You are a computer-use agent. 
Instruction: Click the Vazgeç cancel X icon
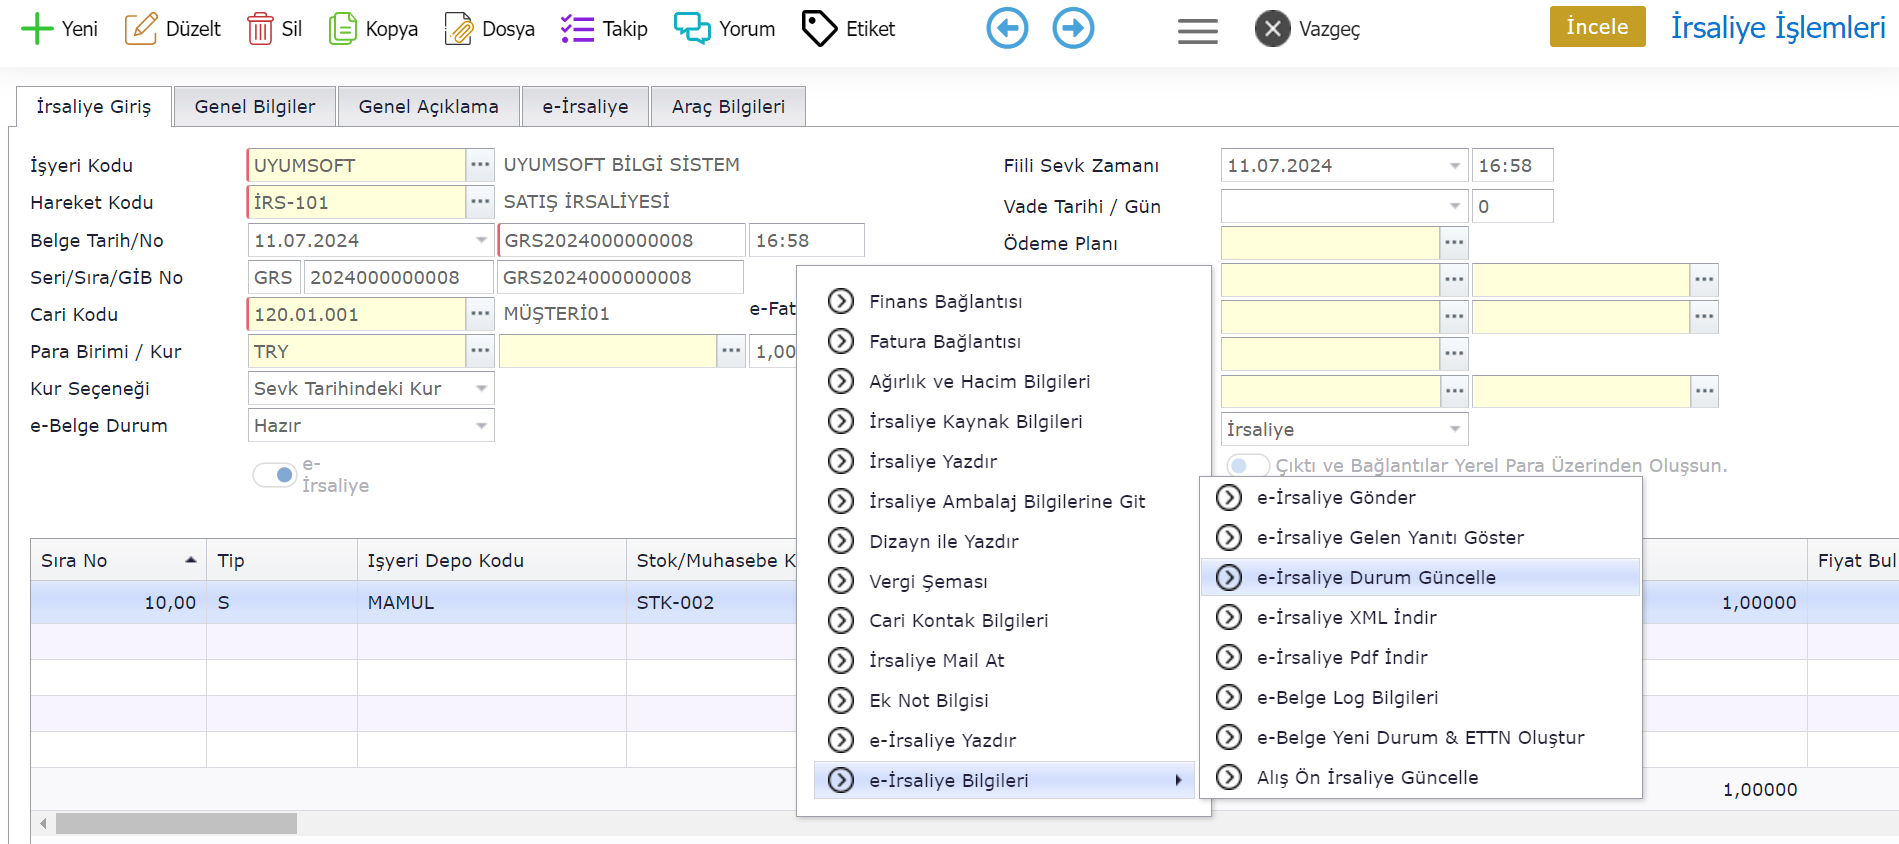(x=1272, y=28)
